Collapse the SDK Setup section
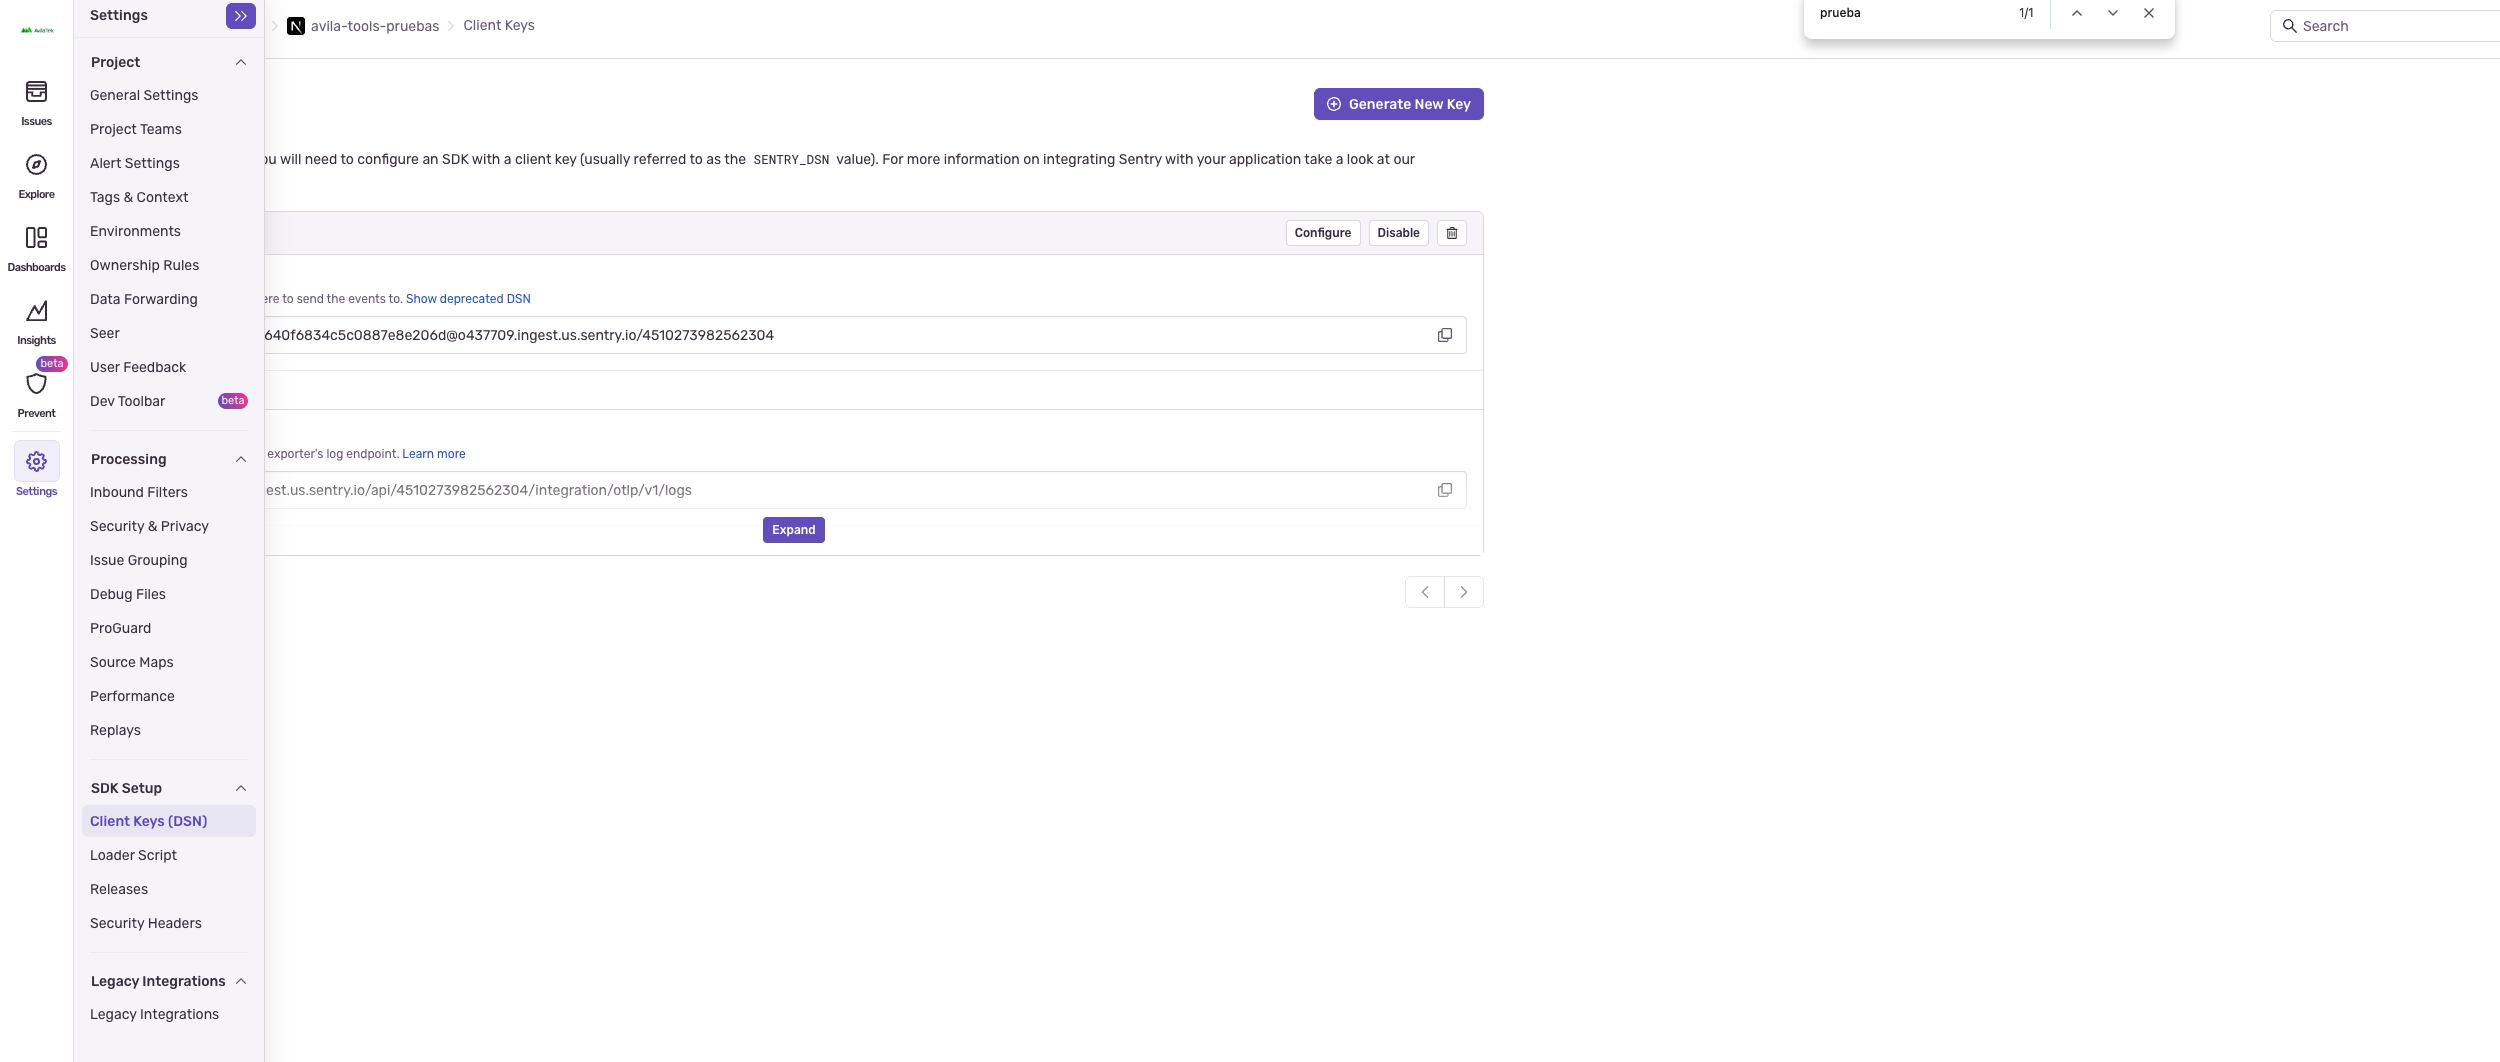Screen dimensions: 2500x1062 pyautogui.click(x=241, y=788)
